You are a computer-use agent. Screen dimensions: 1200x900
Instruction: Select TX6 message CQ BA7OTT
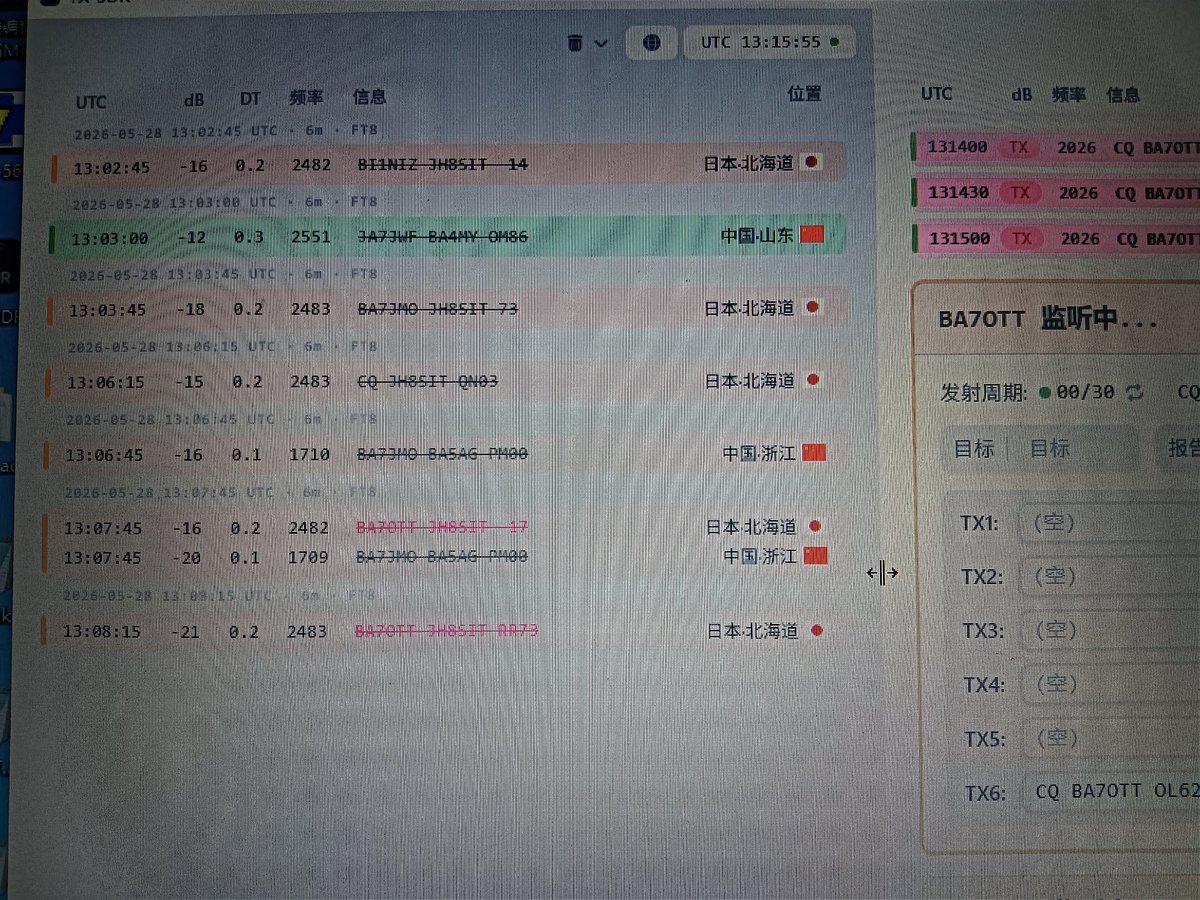[1110, 792]
